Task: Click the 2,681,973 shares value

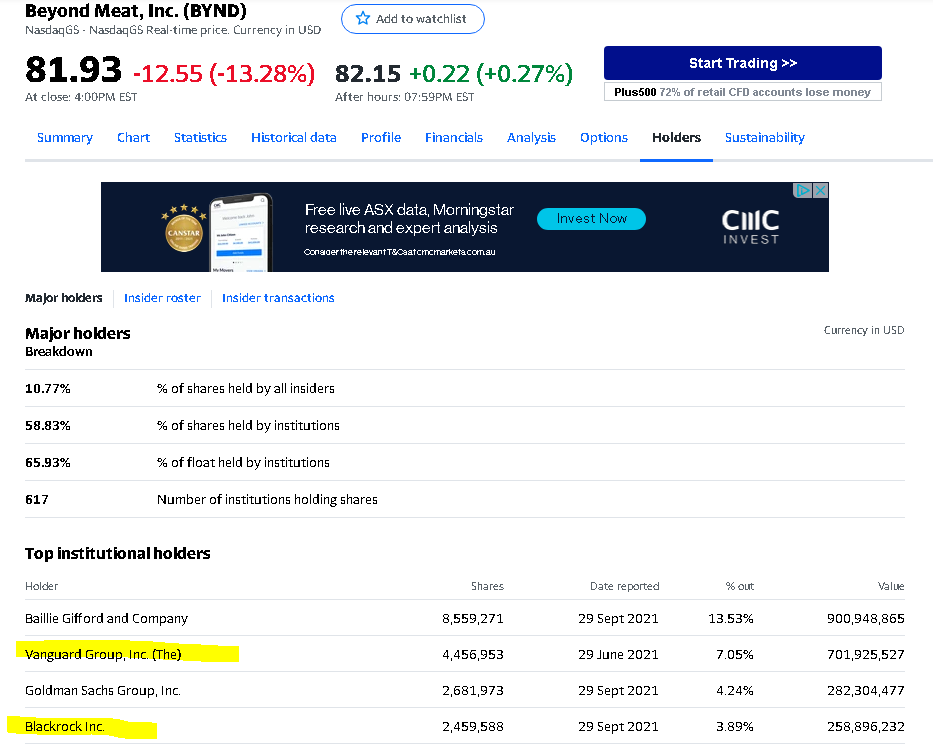Action: click(473, 691)
